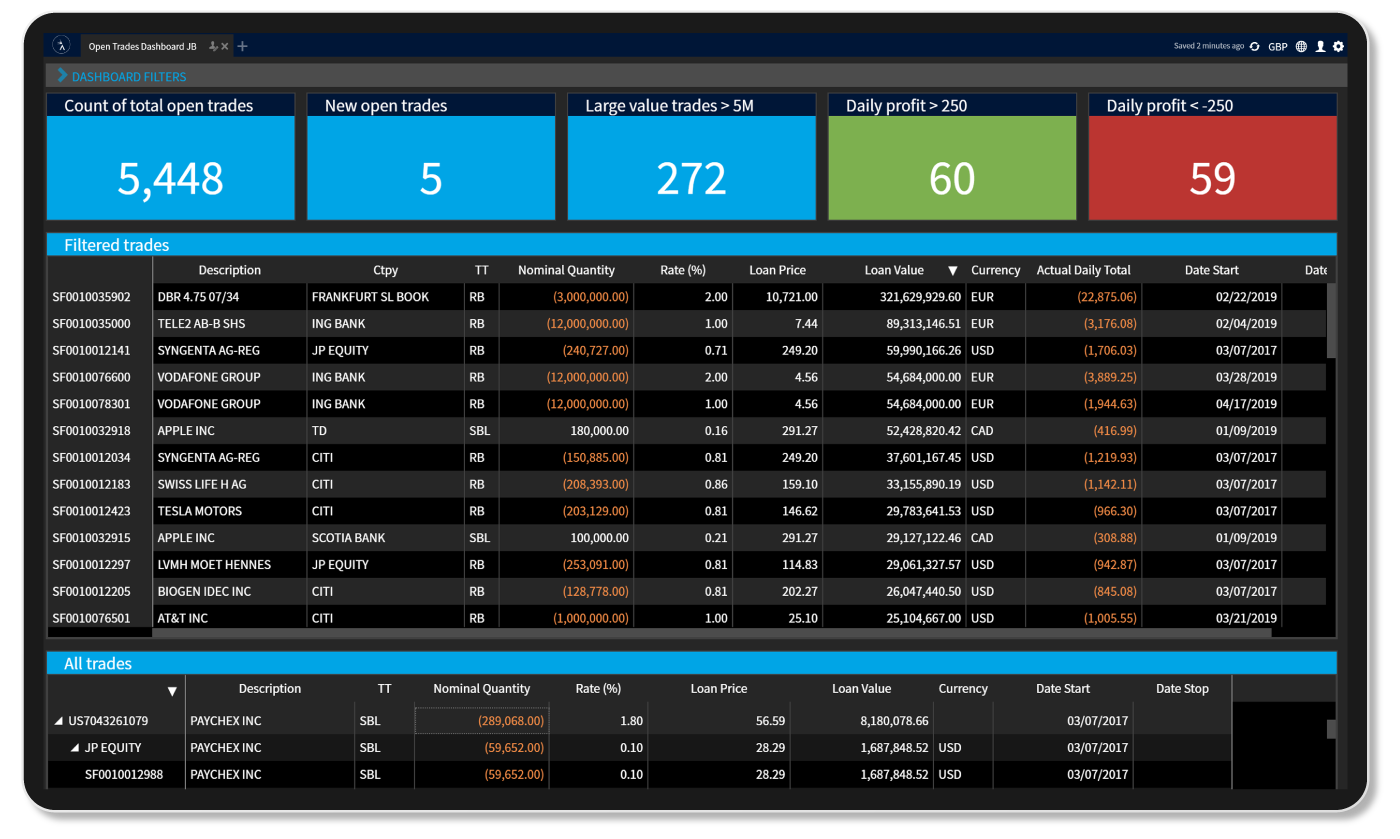The width and height of the screenshot is (1400, 839).
Task: Click the All trades panel header
Action: pos(692,663)
